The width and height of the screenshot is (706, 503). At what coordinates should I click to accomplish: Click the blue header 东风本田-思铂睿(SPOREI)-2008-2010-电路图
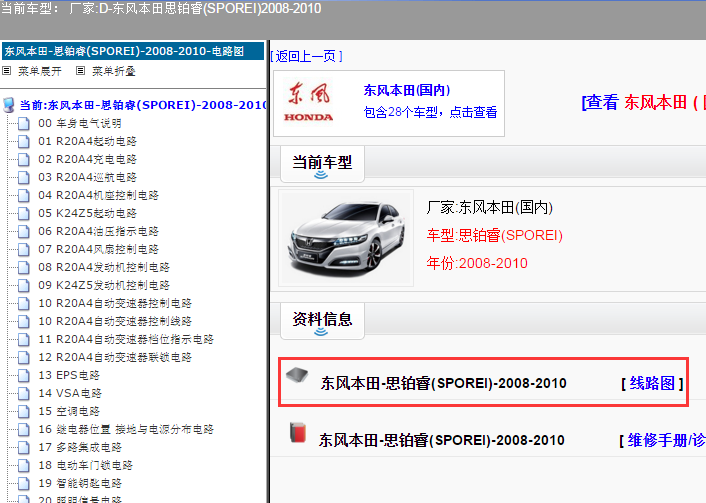133,51
